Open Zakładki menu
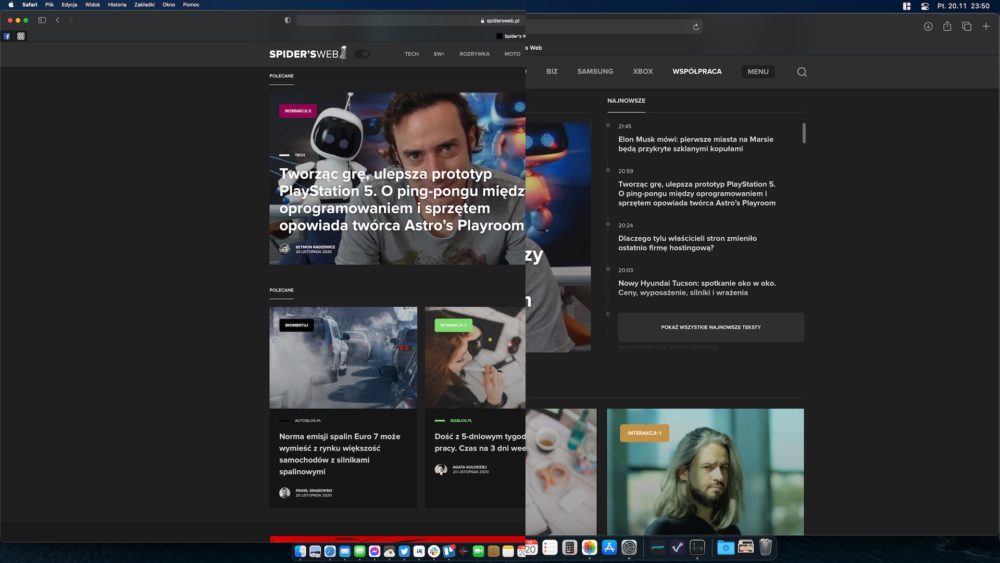This screenshot has height=563, width=1000. pyautogui.click(x=144, y=4)
